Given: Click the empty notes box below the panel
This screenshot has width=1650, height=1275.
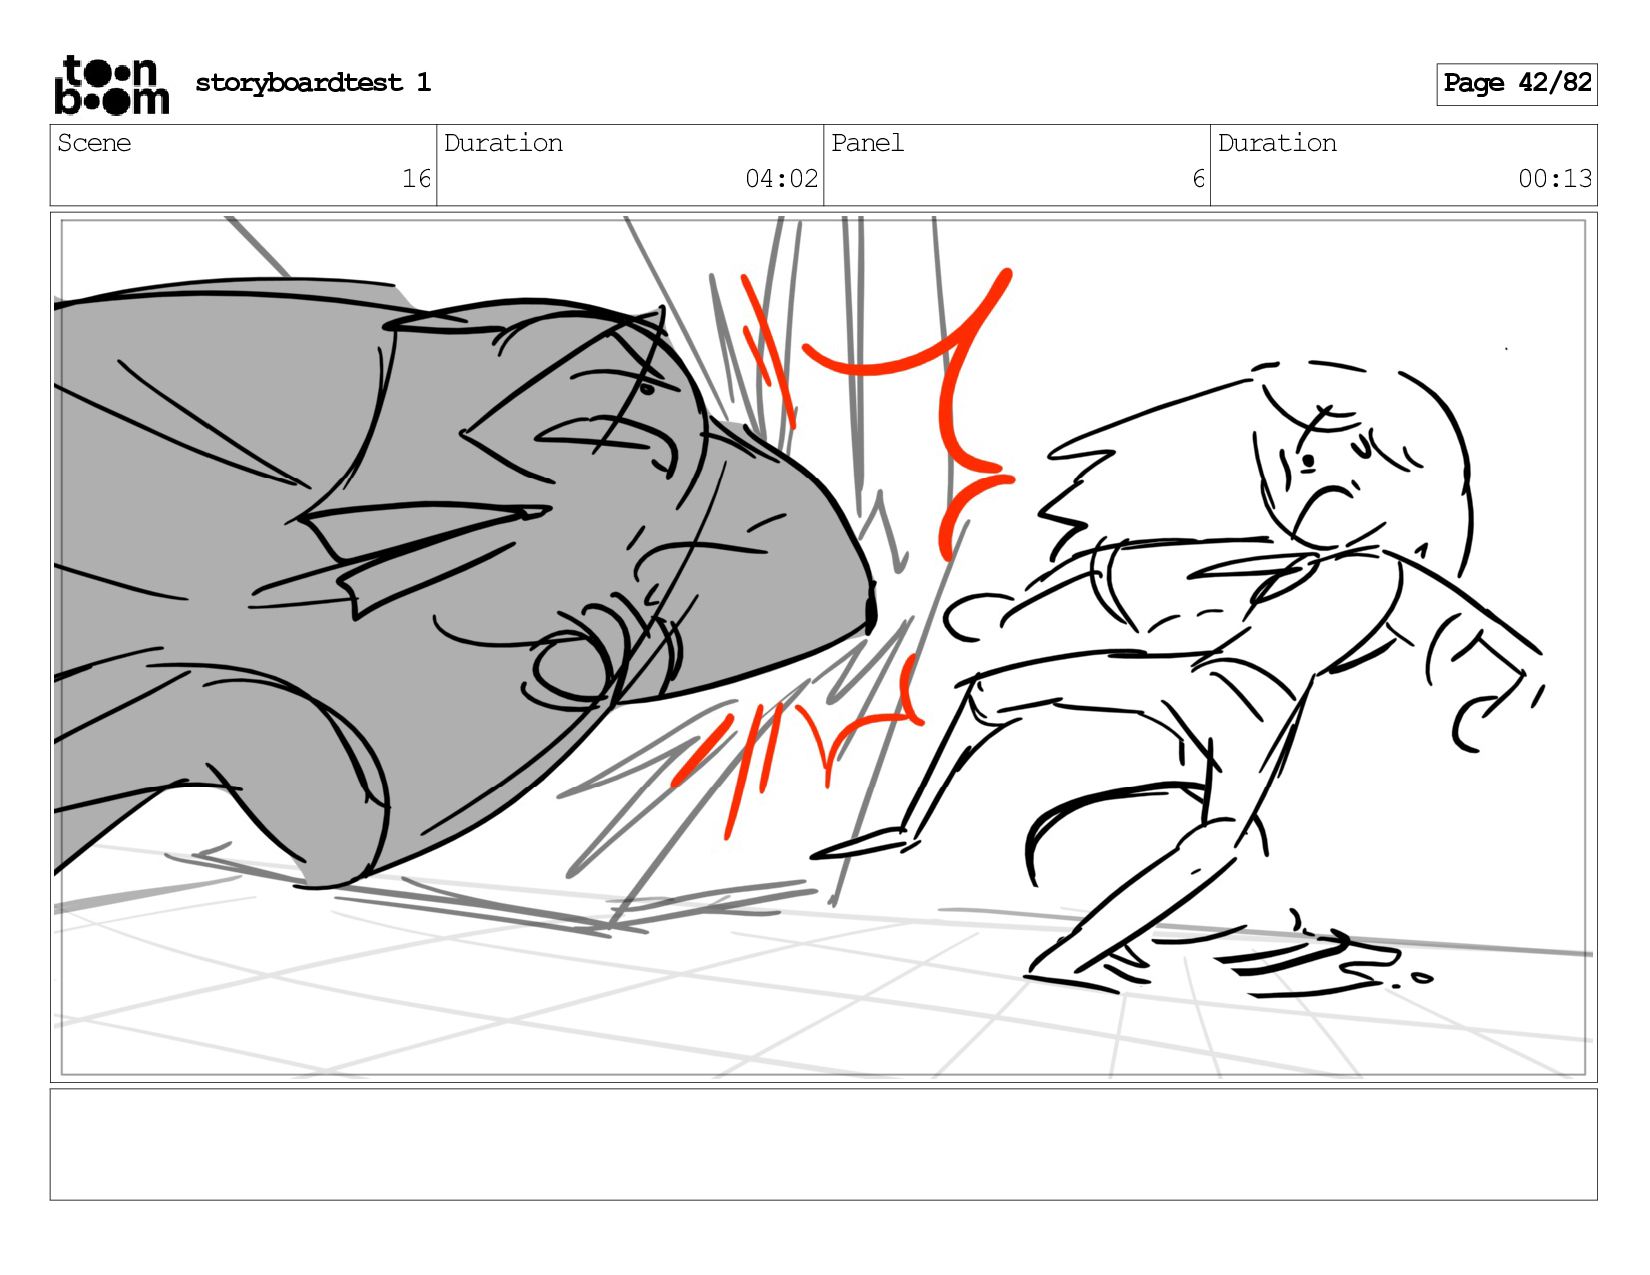Looking at the screenshot, I should pyautogui.click(x=824, y=1144).
